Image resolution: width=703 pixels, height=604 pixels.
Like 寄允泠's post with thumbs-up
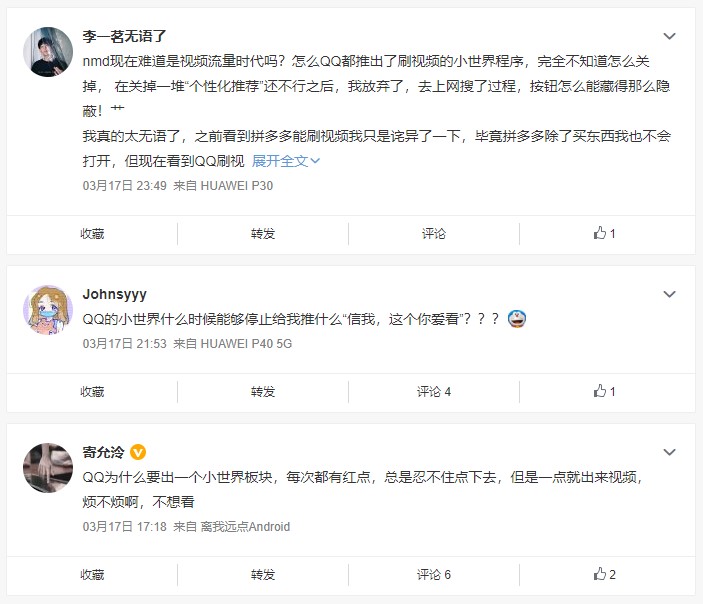tap(604, 574)
